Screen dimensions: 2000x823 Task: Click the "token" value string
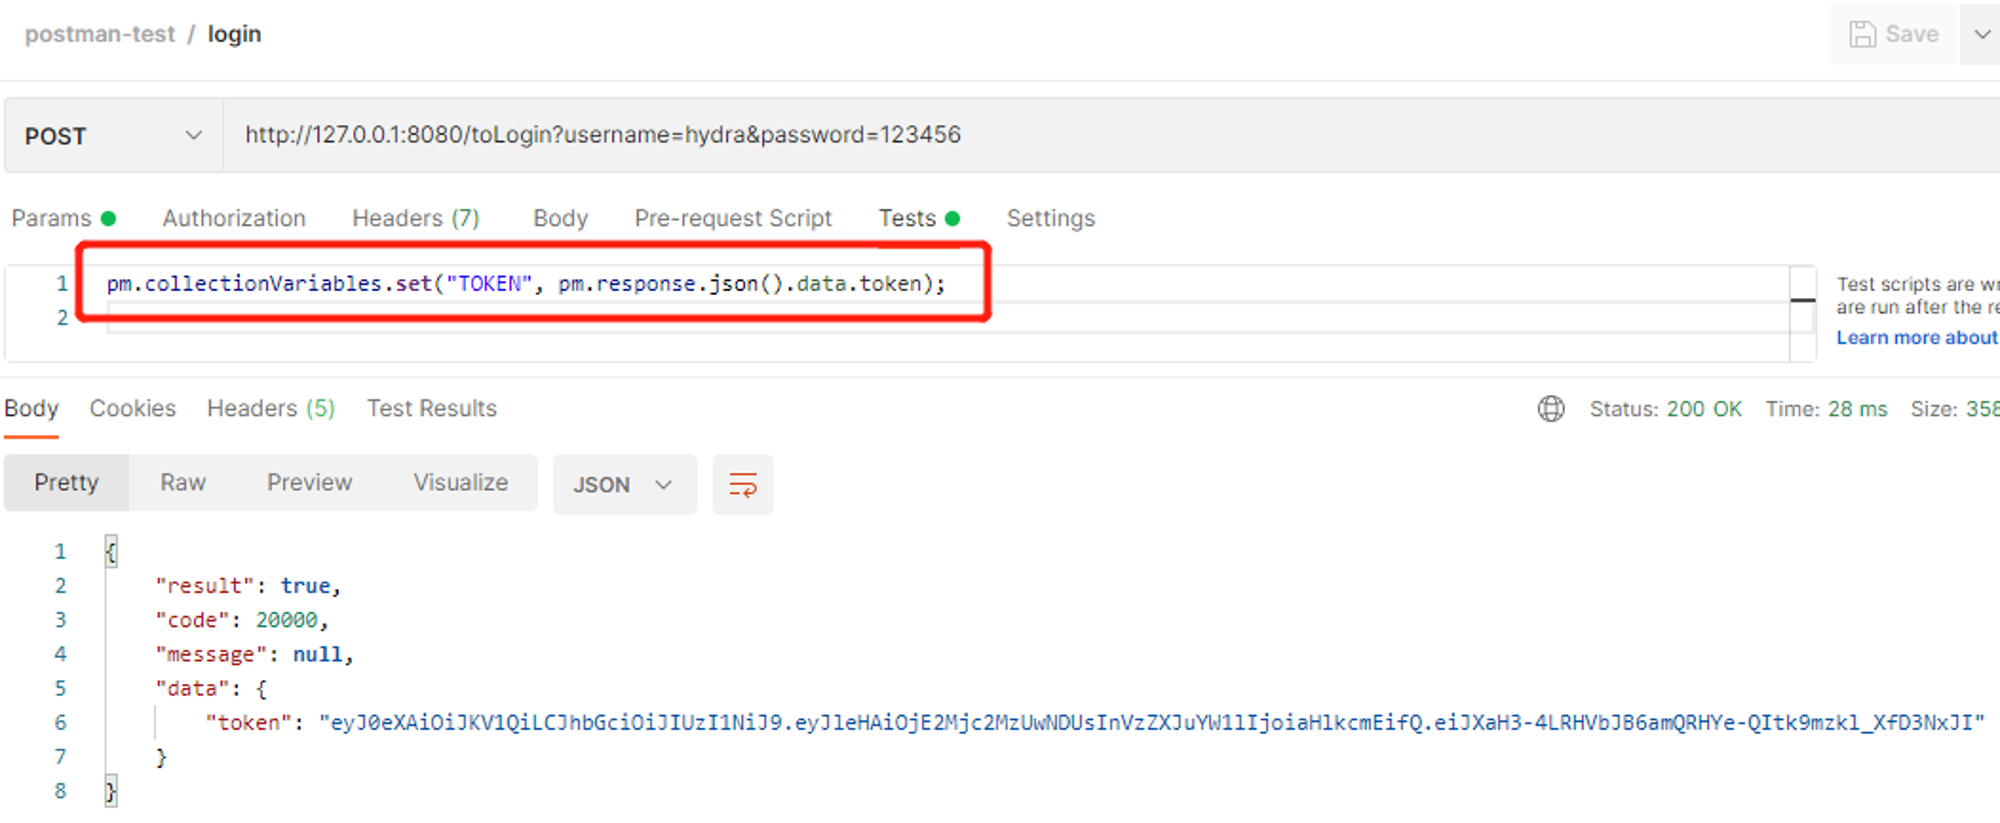[x=1152, y=723]
